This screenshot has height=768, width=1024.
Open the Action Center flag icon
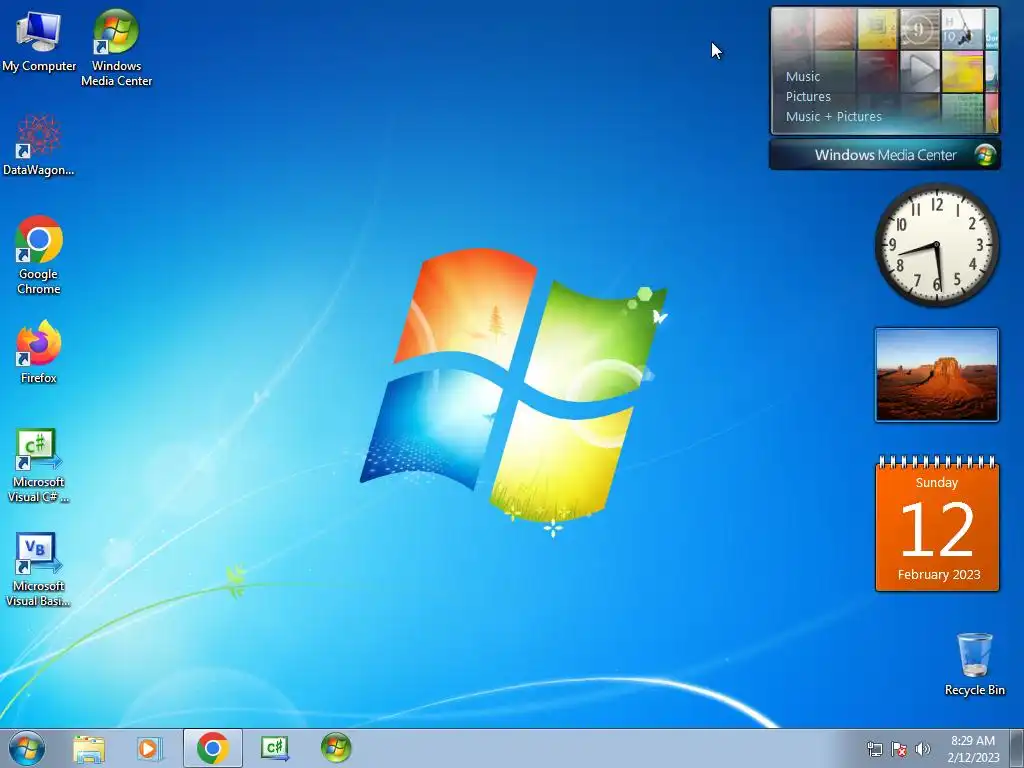click(x=899, y=749)
